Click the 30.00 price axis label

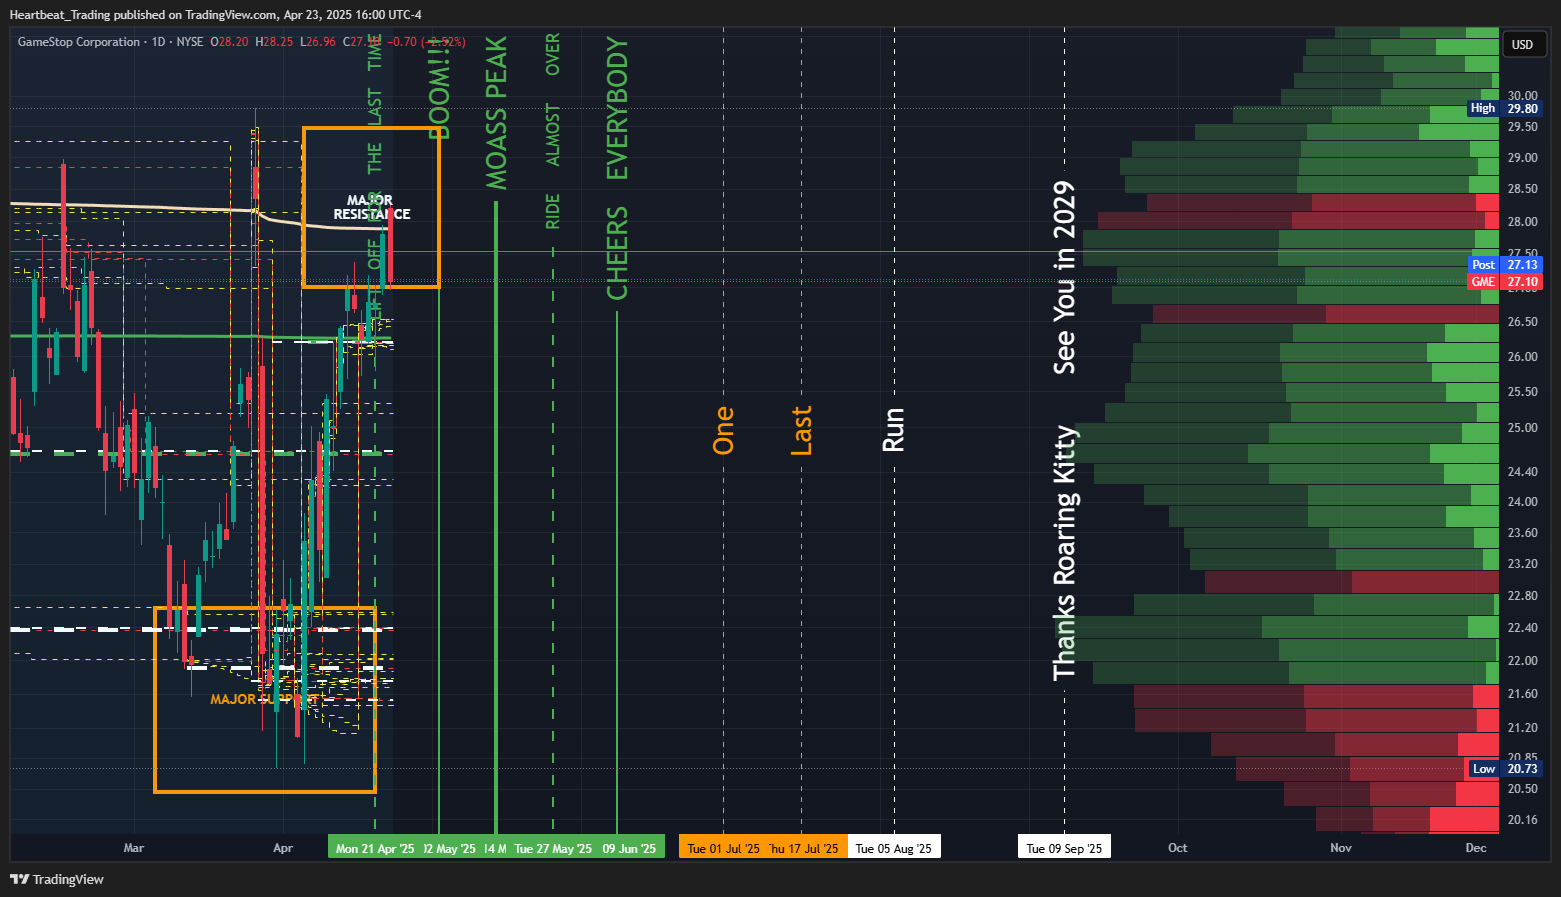tap(1522, 96)
